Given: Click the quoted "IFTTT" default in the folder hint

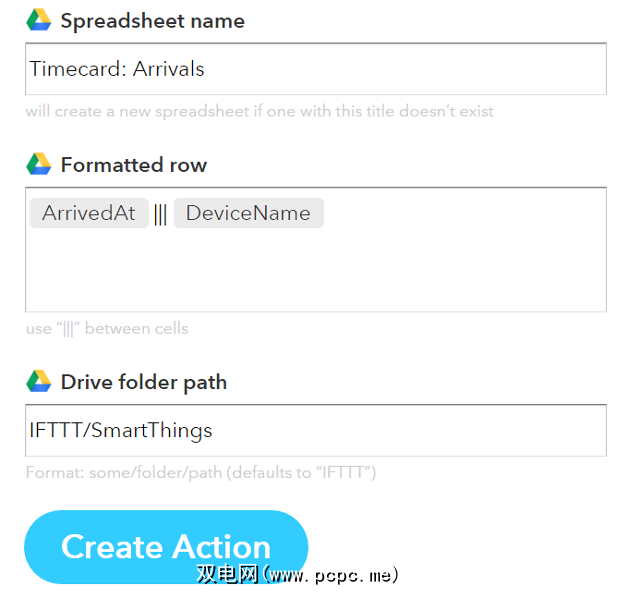Looking at the screenshot, I should click(341, 472).
